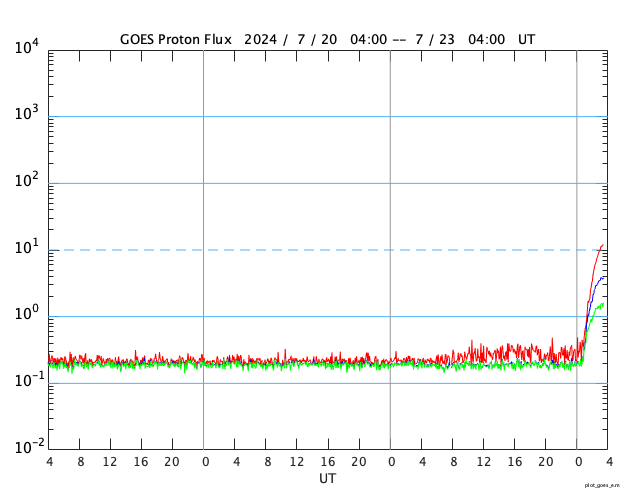Click the "UT" label beneath the time axis
This screenshot has width=640, height=500.
coord(327,478)
